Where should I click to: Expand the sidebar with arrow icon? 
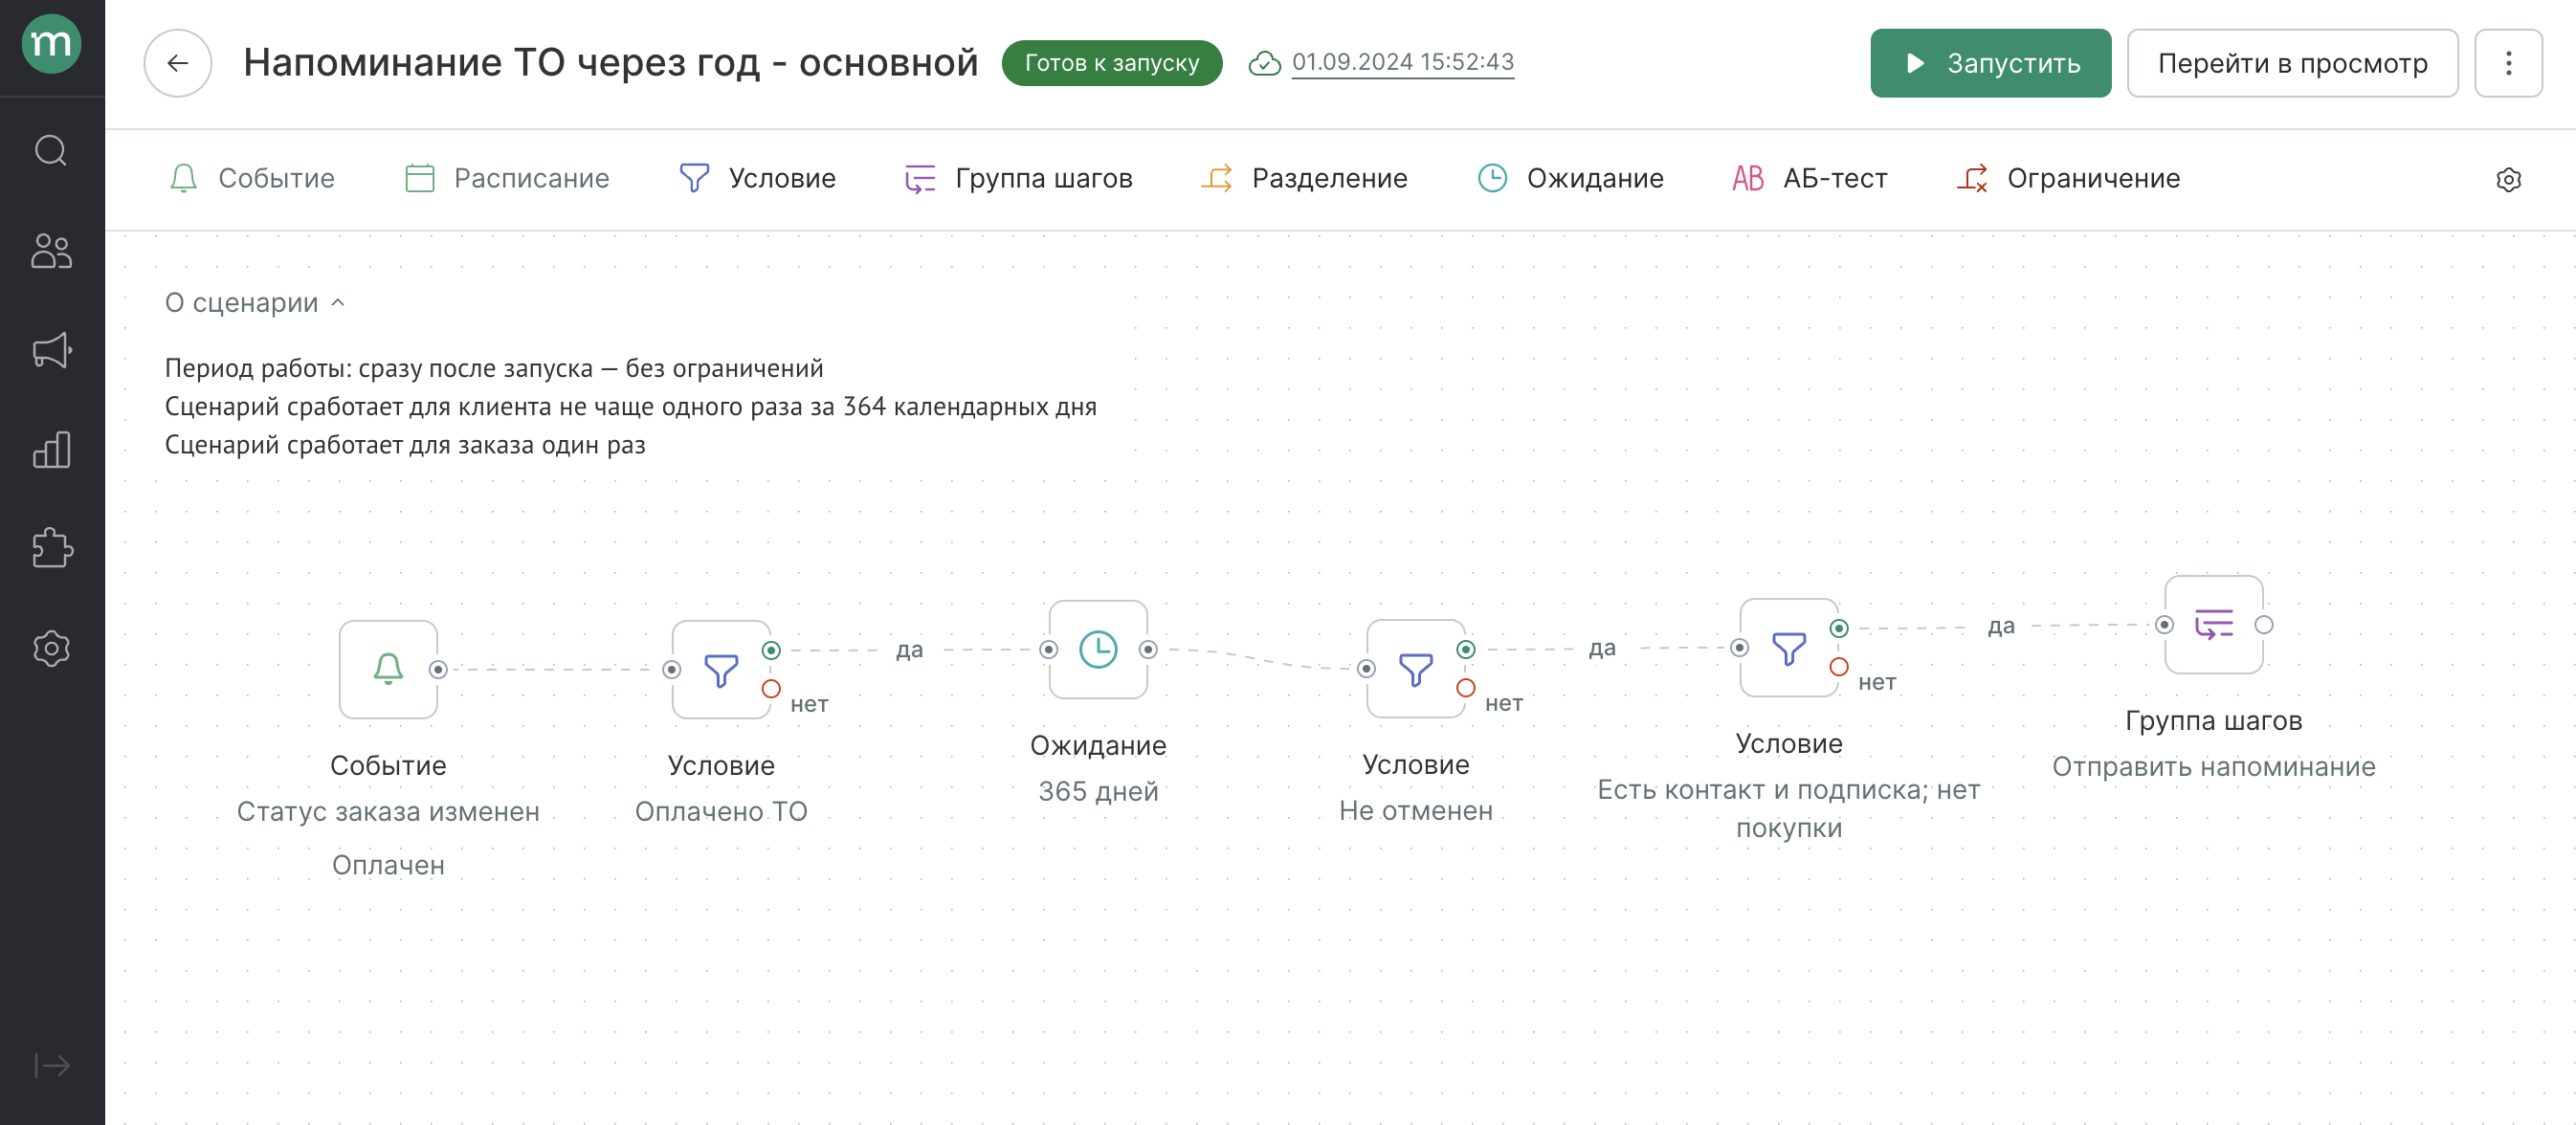[x=51, y=1066]
